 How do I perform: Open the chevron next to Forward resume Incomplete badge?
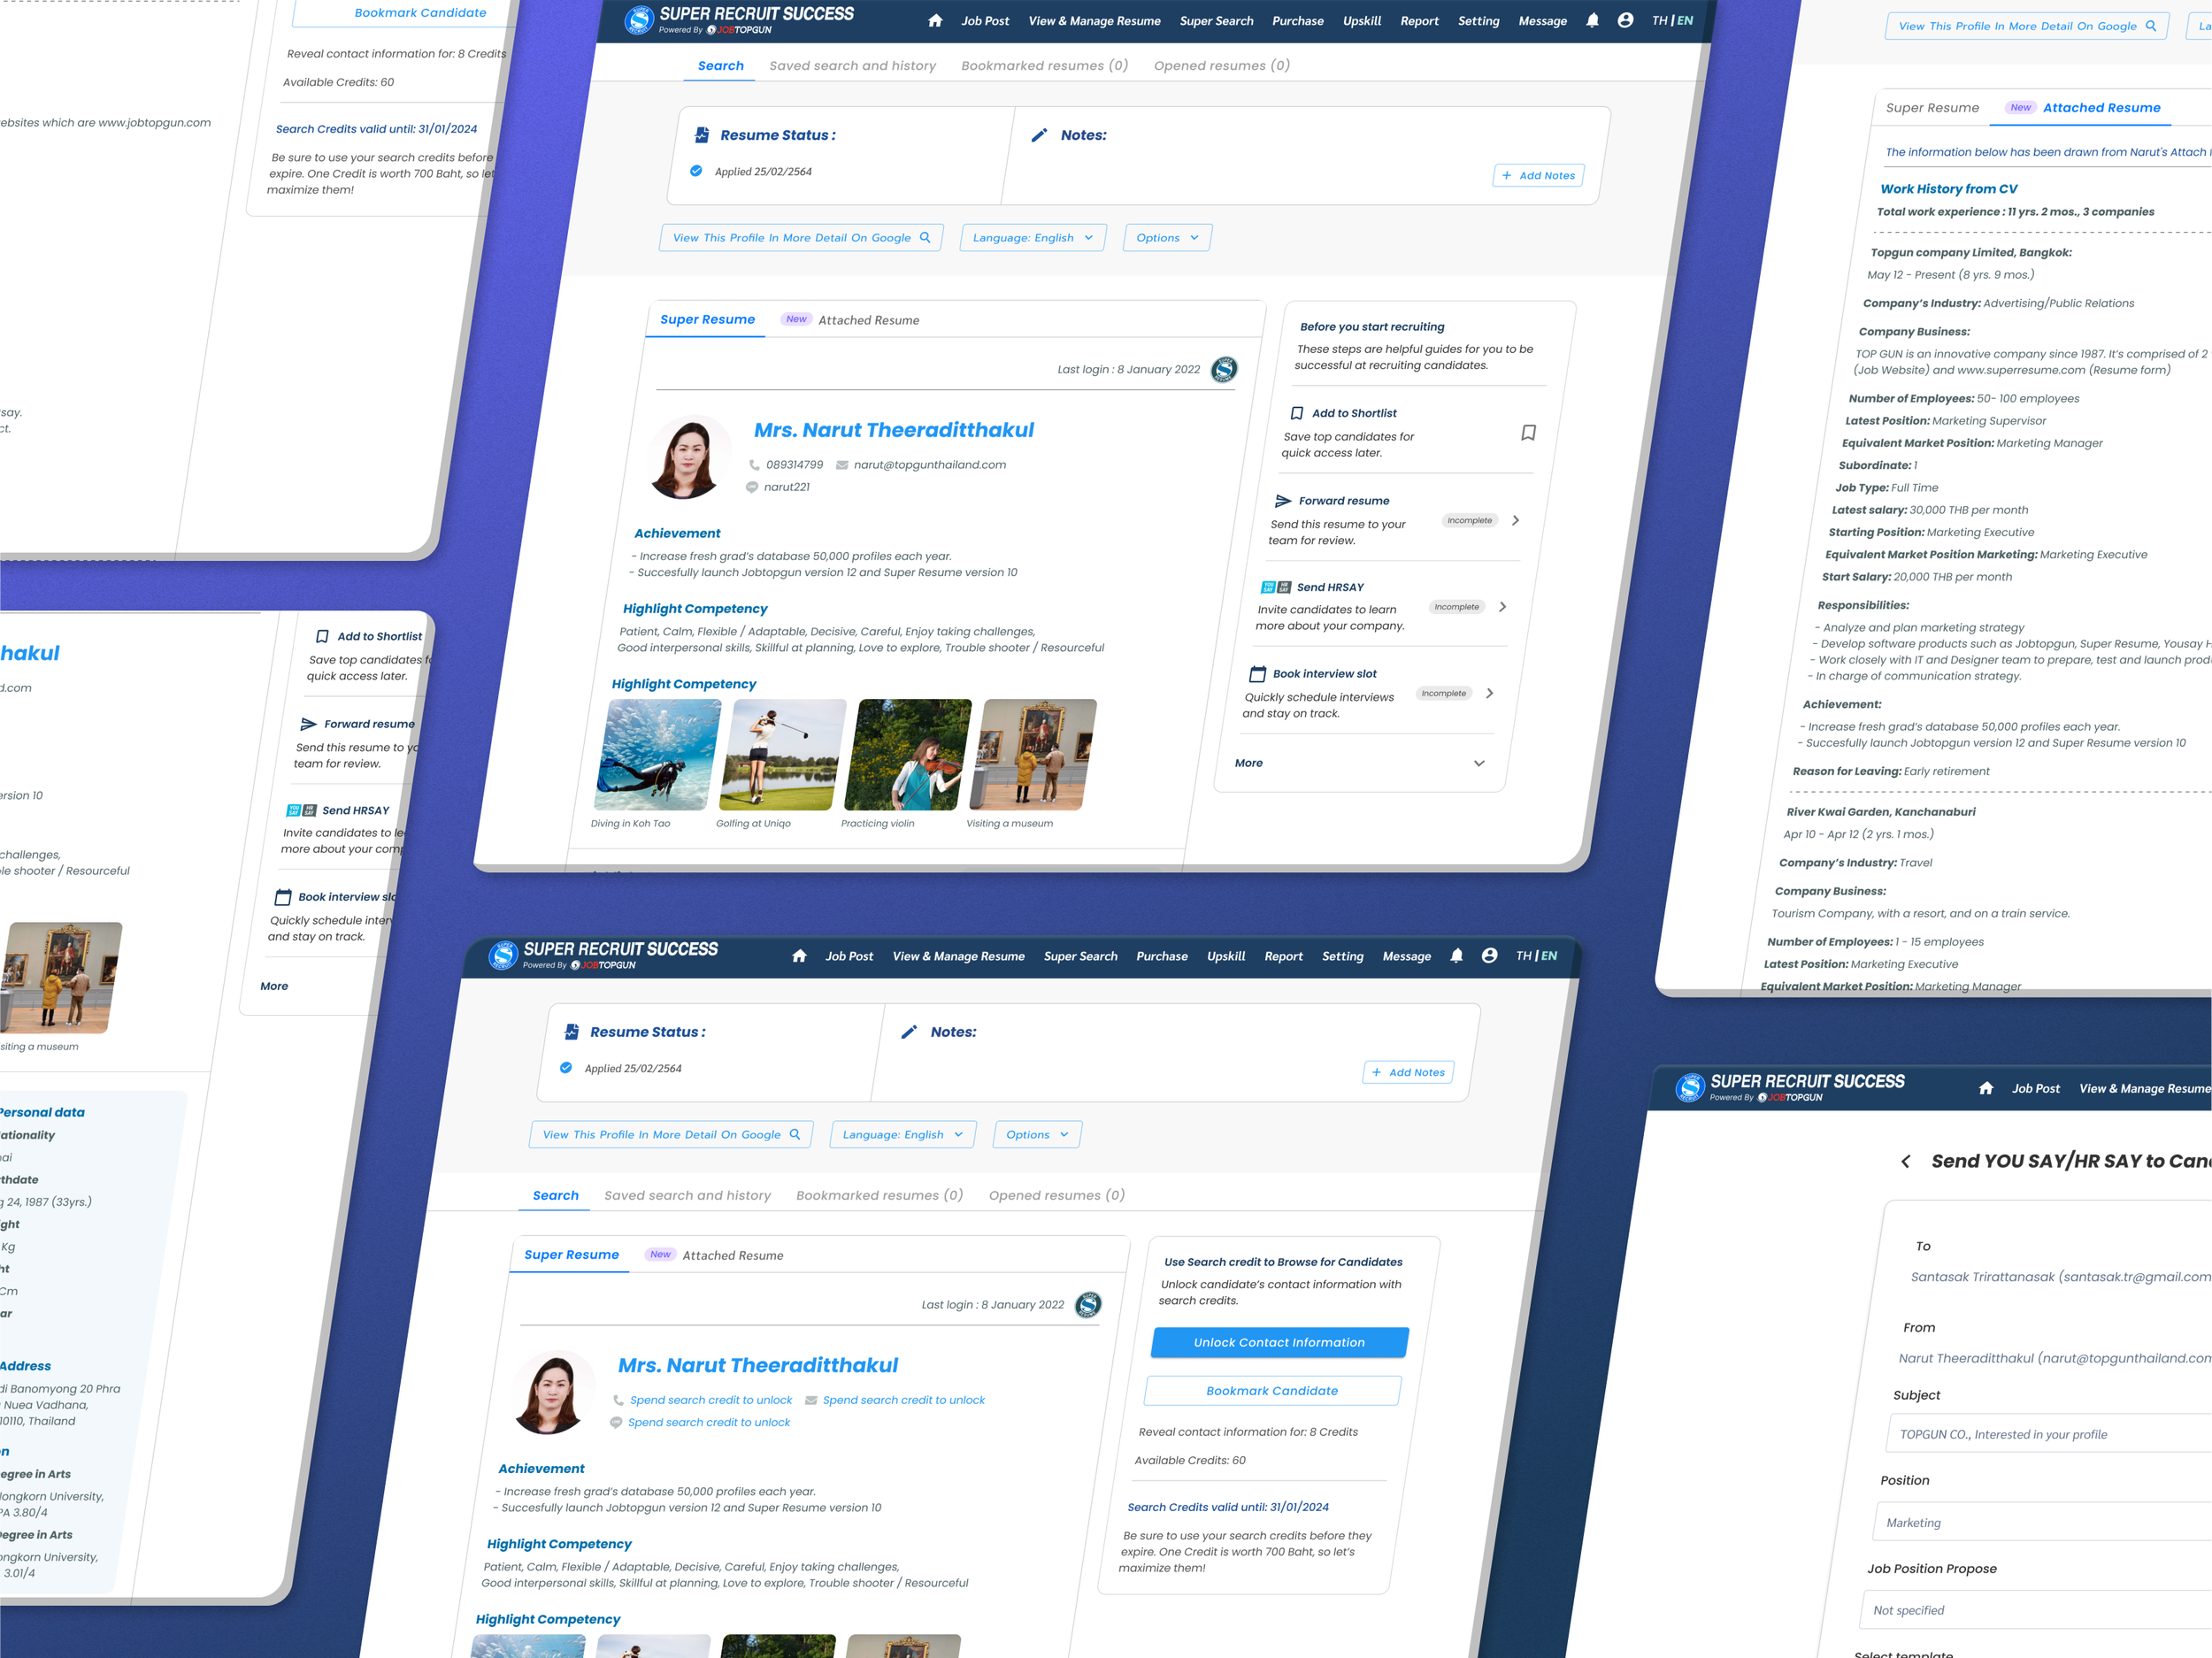1516,520
